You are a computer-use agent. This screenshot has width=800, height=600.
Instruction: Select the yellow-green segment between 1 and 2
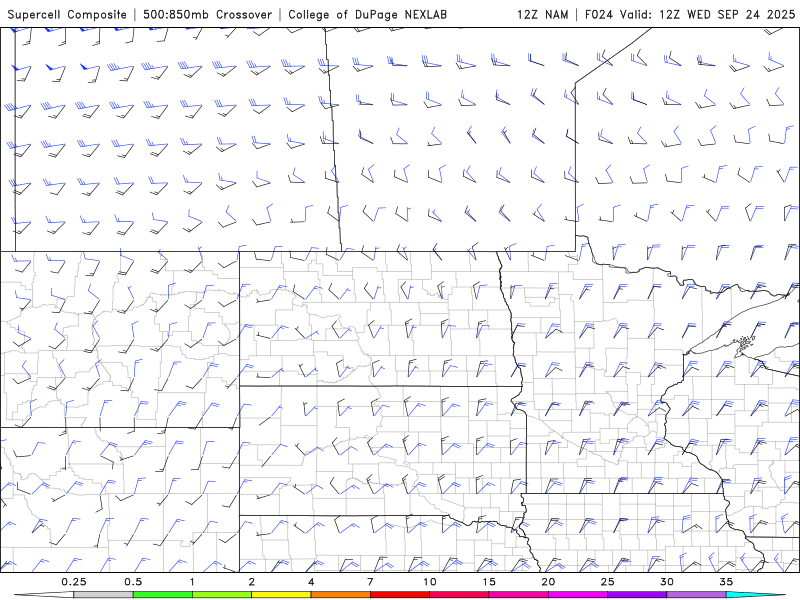[222, 595]
